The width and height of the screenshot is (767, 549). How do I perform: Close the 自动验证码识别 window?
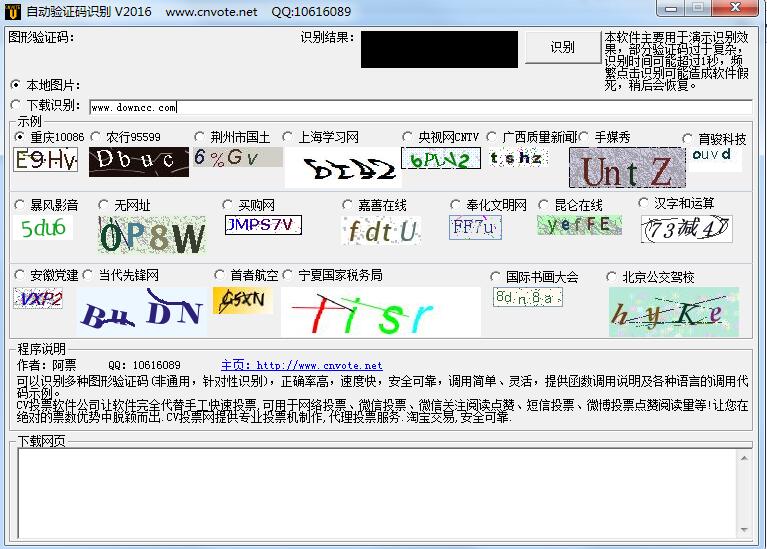(x=735, y=7)
